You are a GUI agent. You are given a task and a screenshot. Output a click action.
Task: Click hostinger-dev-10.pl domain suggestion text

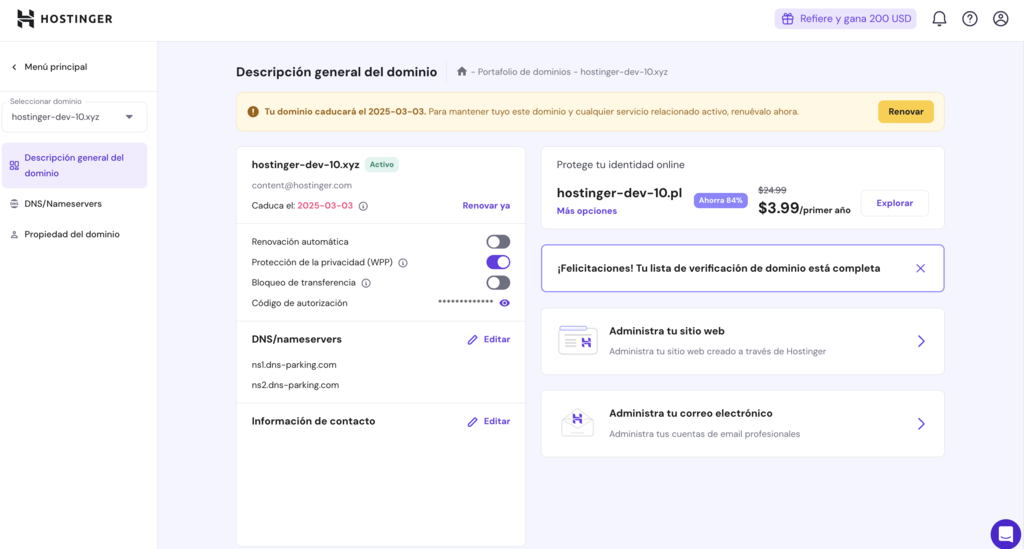pyautogui.click(x=619, y=193)
